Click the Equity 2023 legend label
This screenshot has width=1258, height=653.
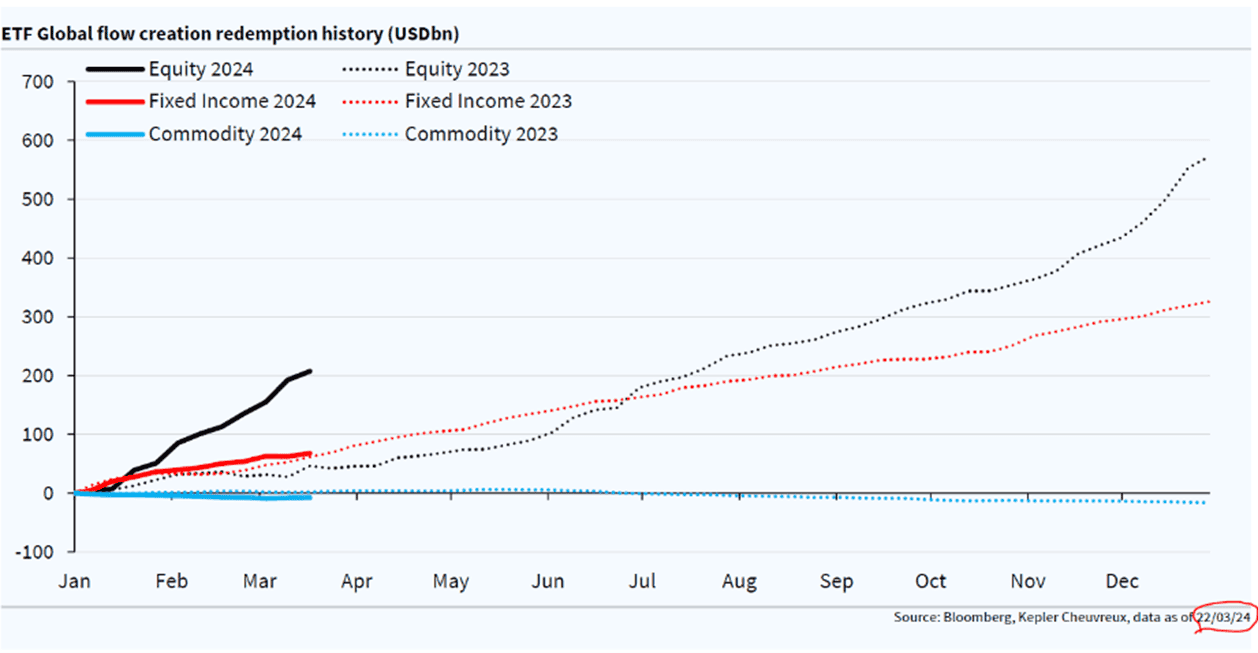point(457,69)
